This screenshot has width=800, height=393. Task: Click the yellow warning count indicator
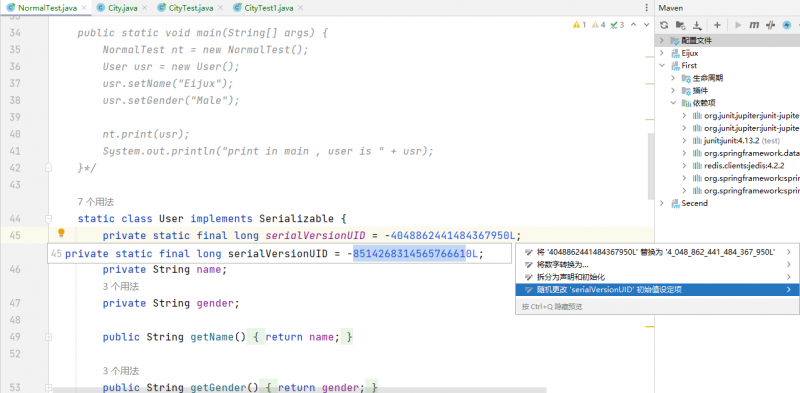point(580,24)
